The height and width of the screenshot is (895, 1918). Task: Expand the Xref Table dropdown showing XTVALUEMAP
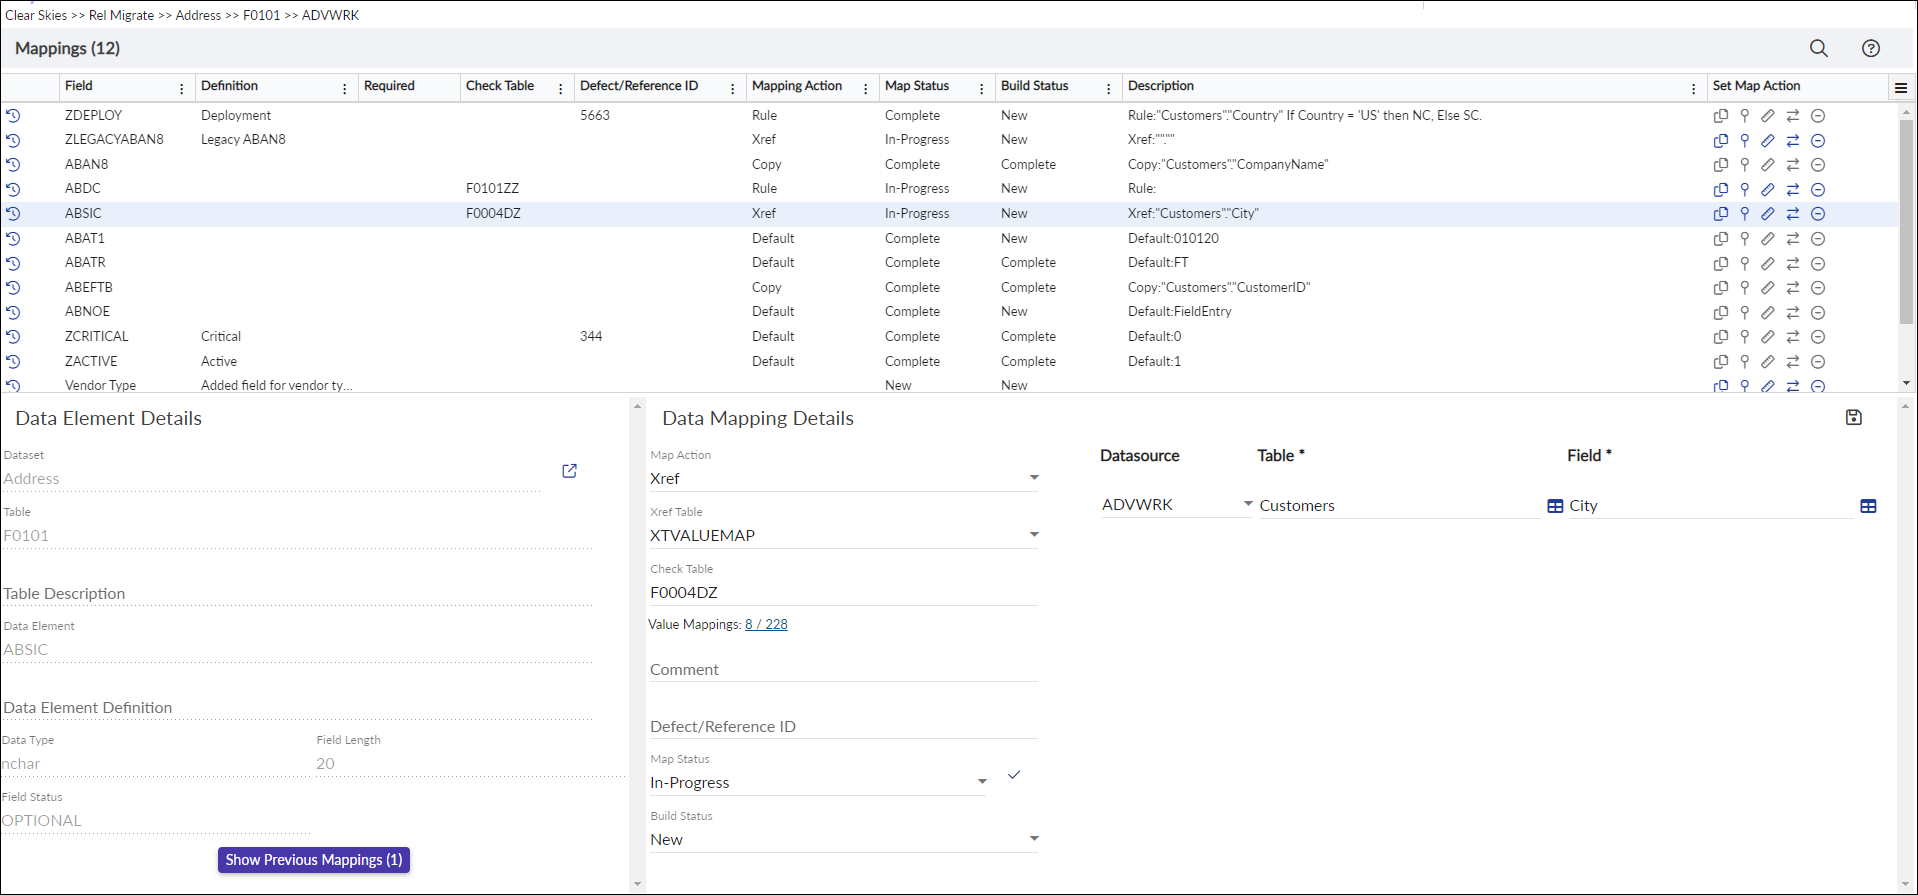tap(1034, 535)
